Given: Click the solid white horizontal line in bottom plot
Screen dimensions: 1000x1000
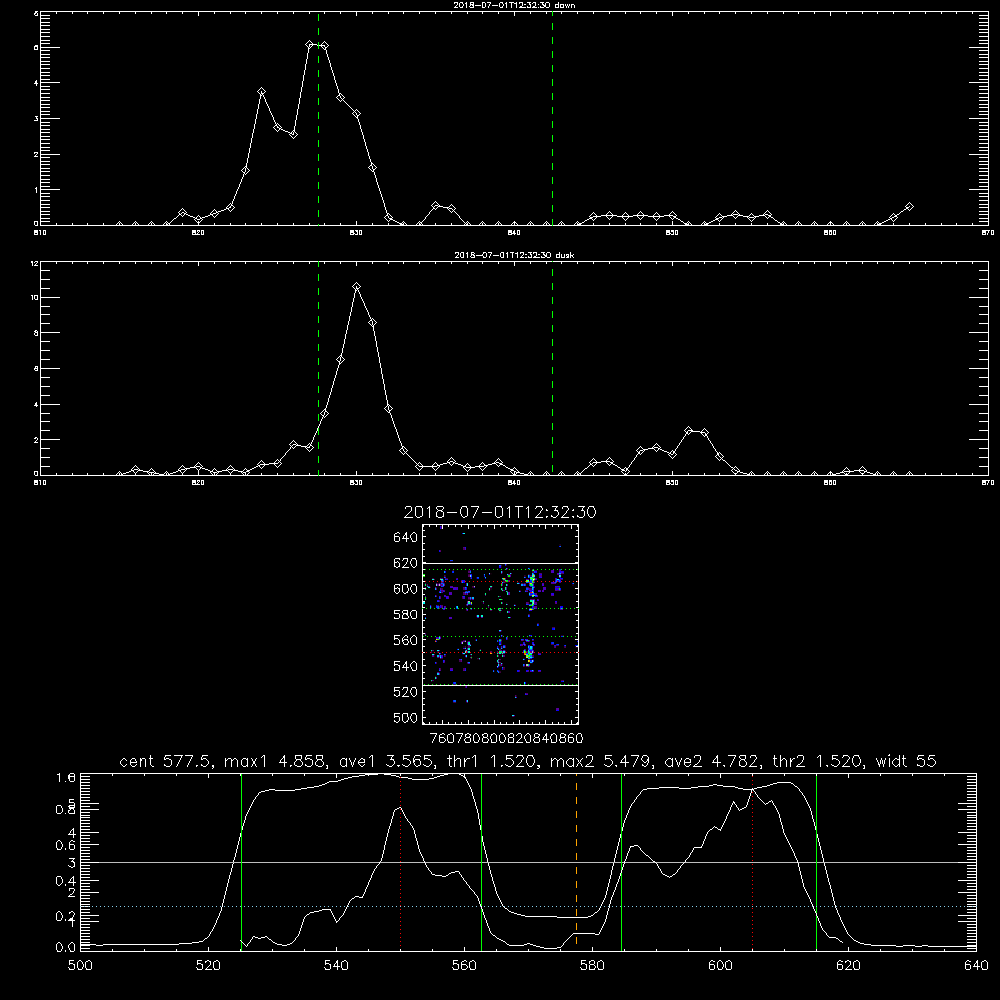Looking at the screenshot, I should tap(528, 862).
